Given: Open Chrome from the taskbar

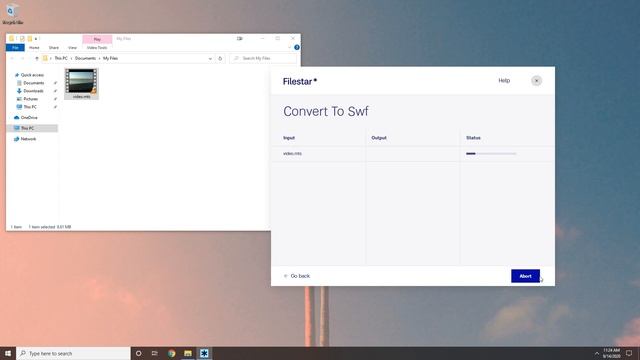Looking at the screenshot, I should coord(171,353).
